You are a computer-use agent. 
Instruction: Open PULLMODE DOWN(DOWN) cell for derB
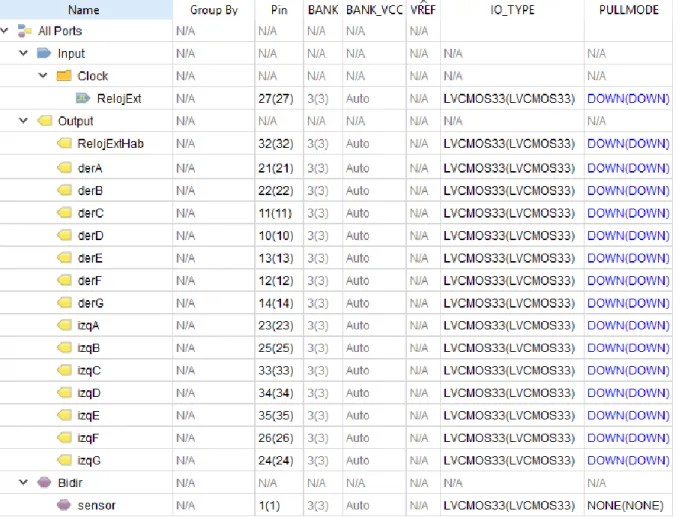pyautogui.click(x=628, y=191)
